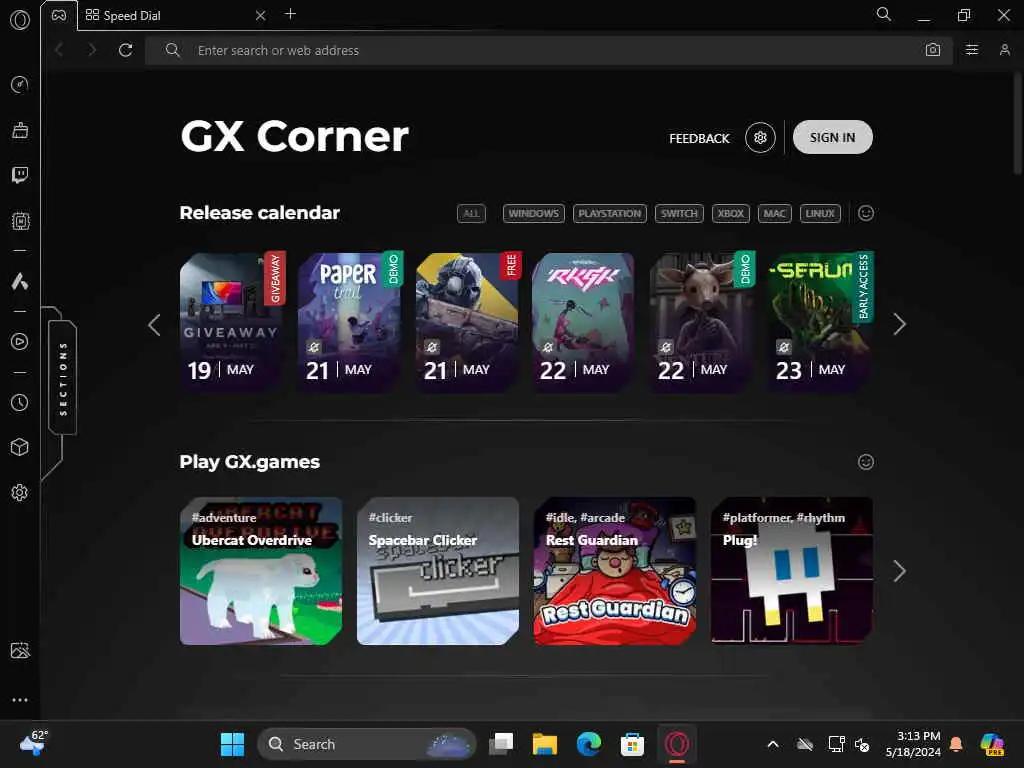Screen dimensions: 1024x768
Task: Play Plug! platformer game
Action: click(x=792, y=571)
